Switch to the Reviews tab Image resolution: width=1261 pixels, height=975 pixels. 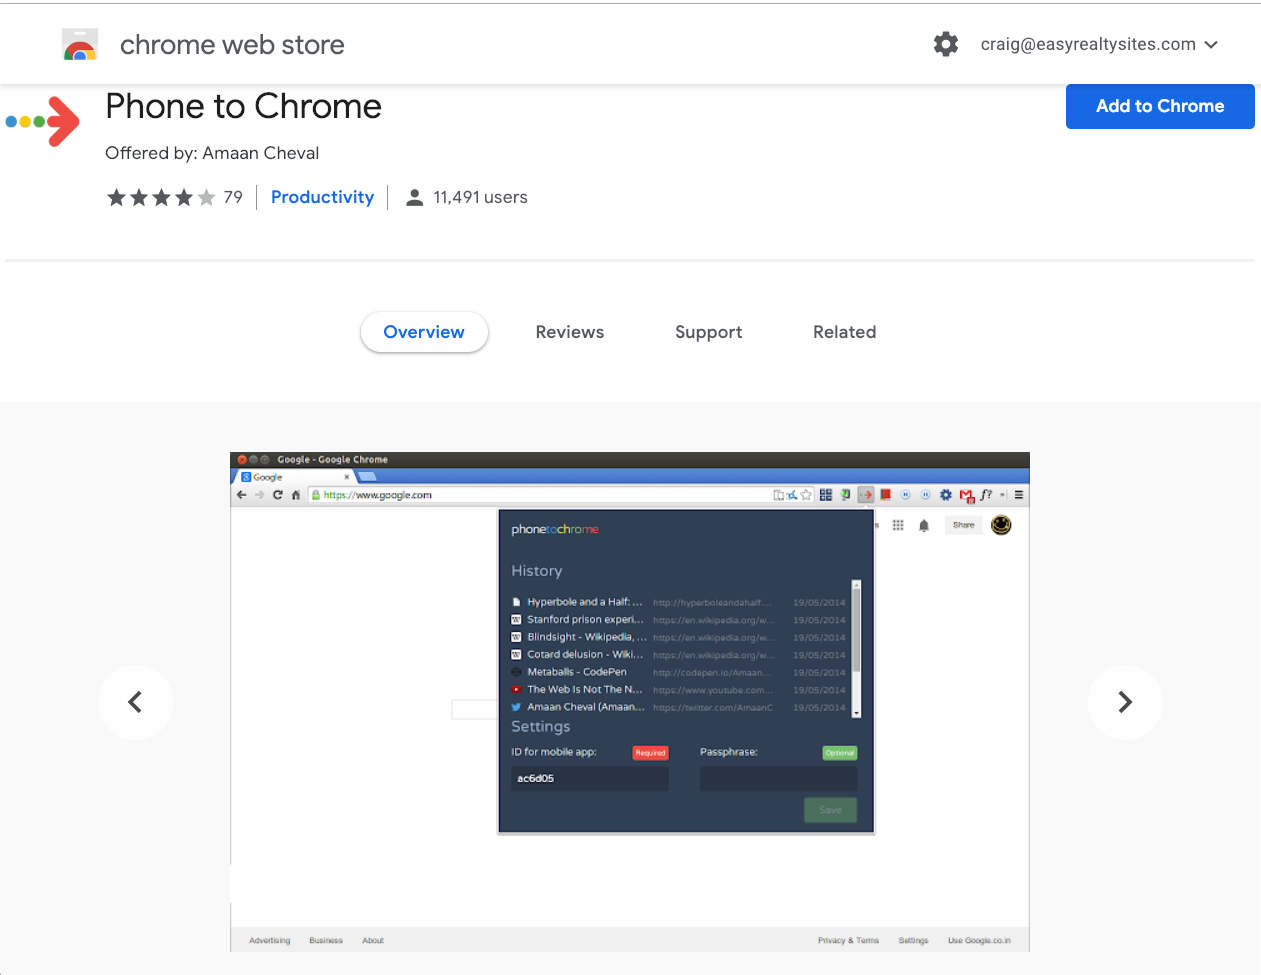[x=569, y=331]
